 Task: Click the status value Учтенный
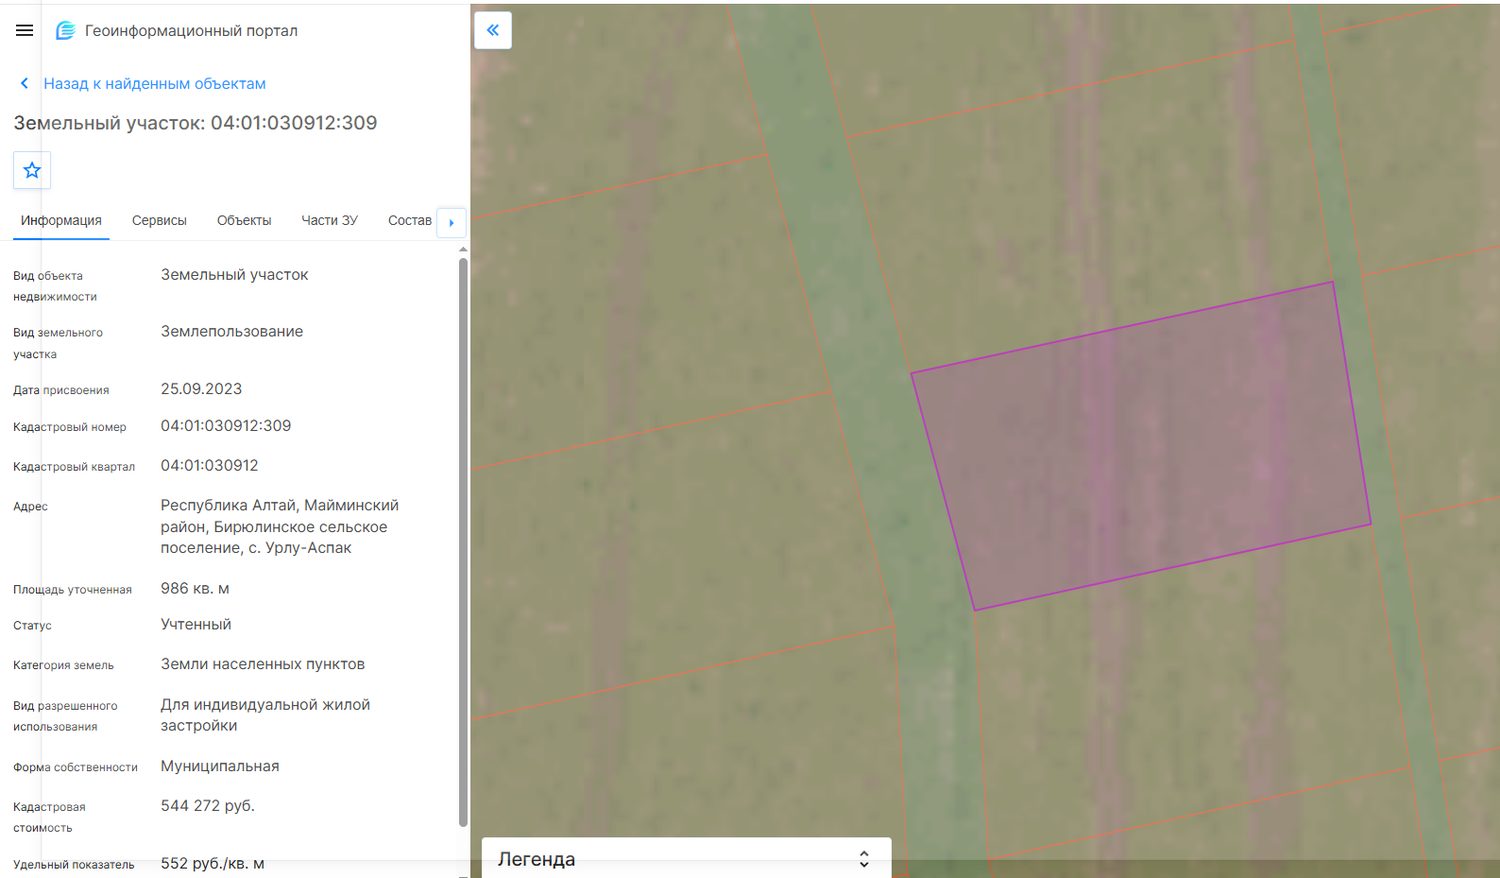[x=196, y=625]
